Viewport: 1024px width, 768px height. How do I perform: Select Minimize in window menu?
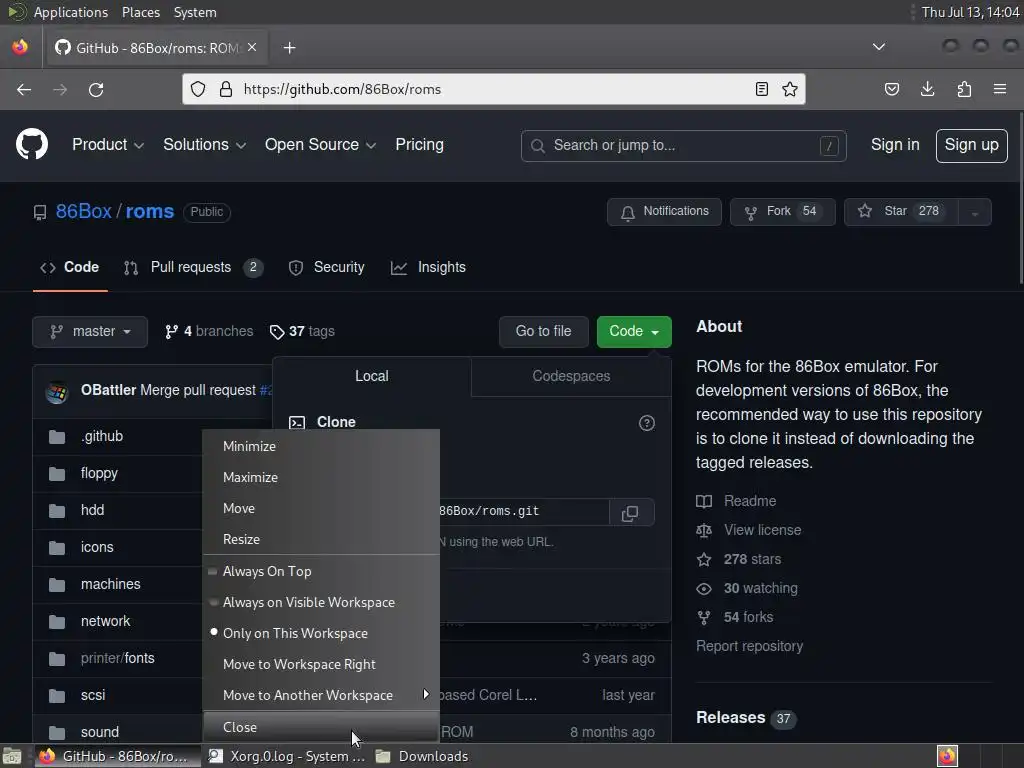point(321,446)
